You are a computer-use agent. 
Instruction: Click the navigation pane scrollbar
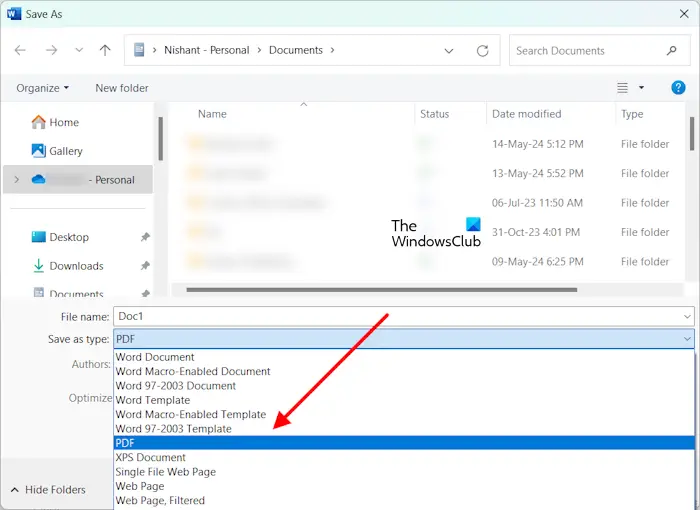pos(160,139)
